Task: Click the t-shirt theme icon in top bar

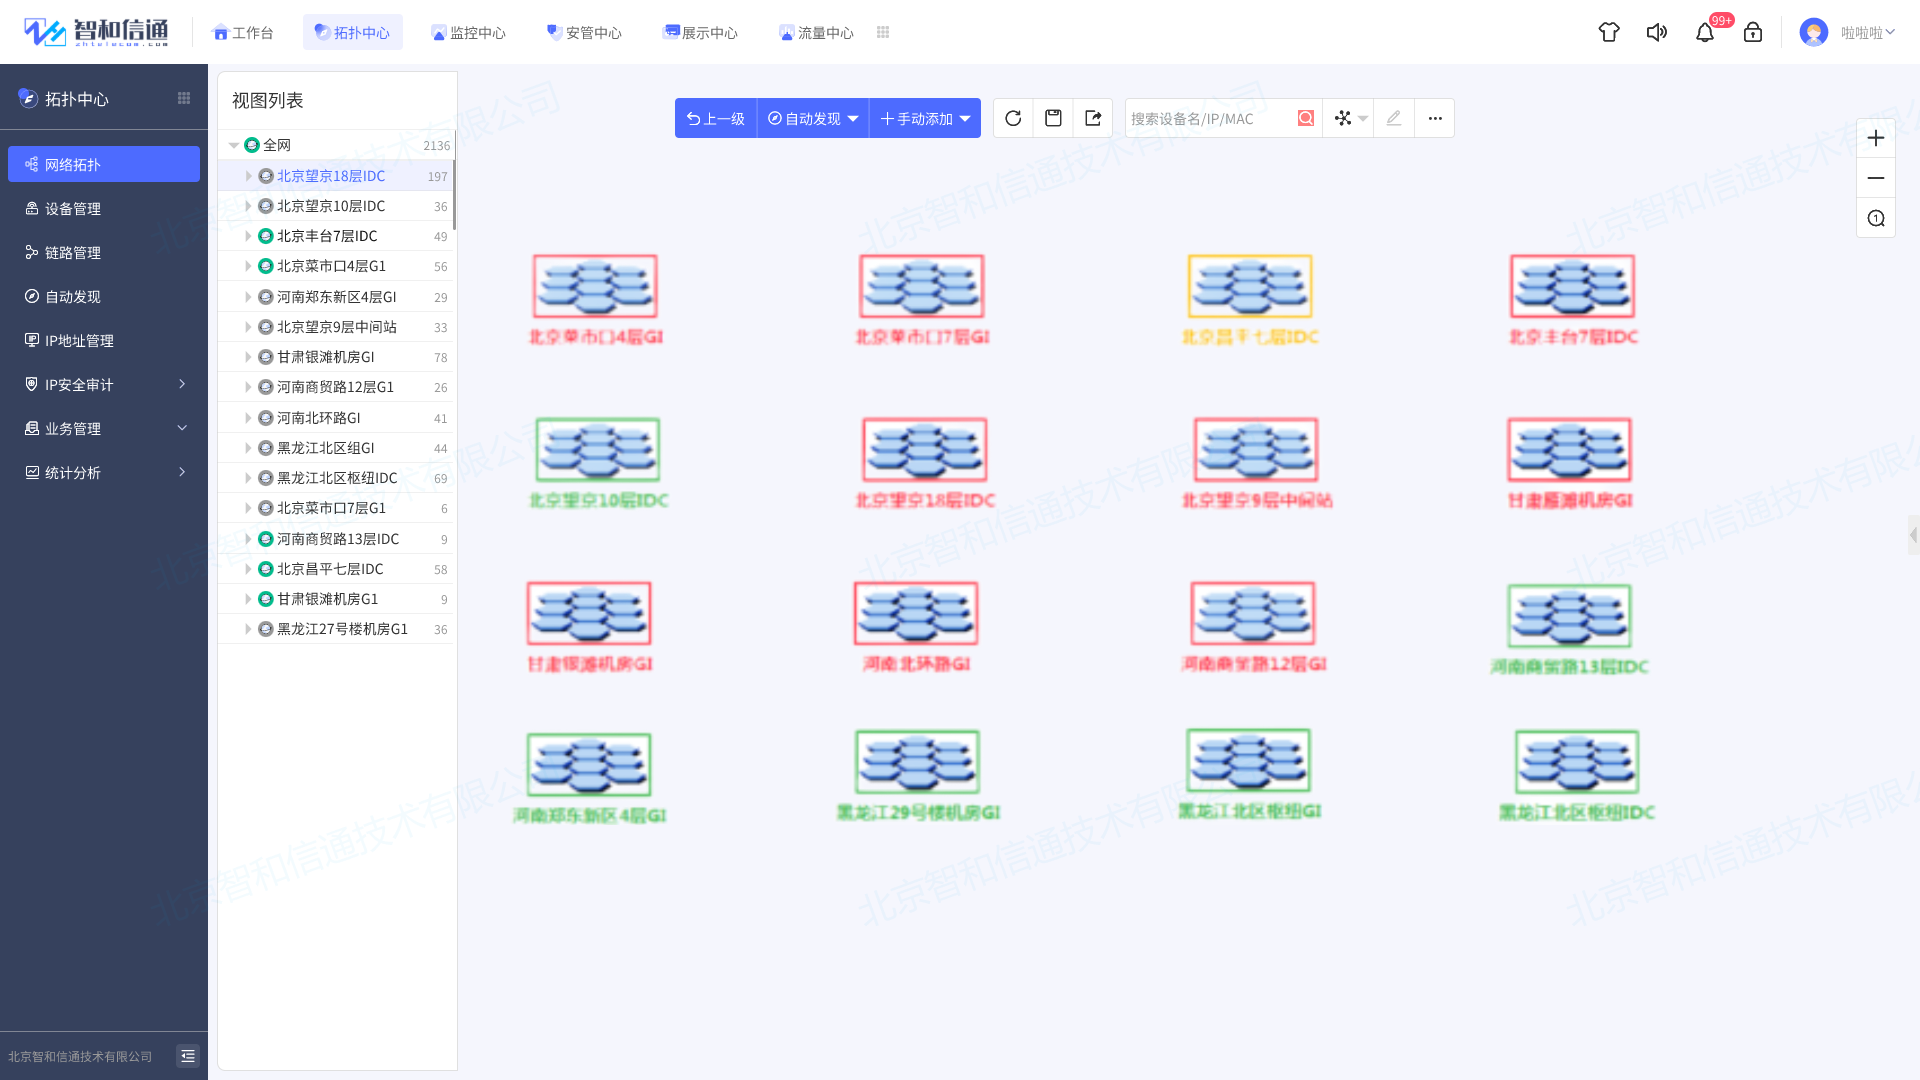Action: [1608, 32]
